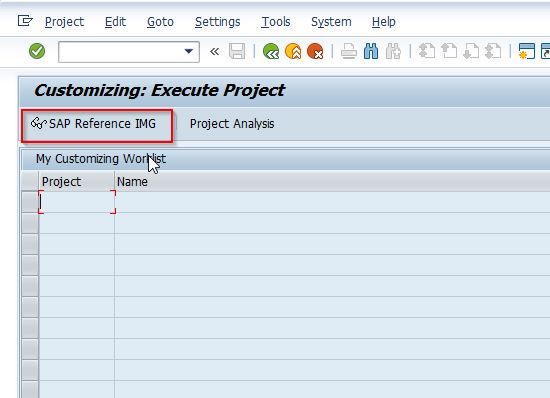Screen dimensions: 550x398
Task: Click the Find Next binoculars icon
Action: point(393,52)
